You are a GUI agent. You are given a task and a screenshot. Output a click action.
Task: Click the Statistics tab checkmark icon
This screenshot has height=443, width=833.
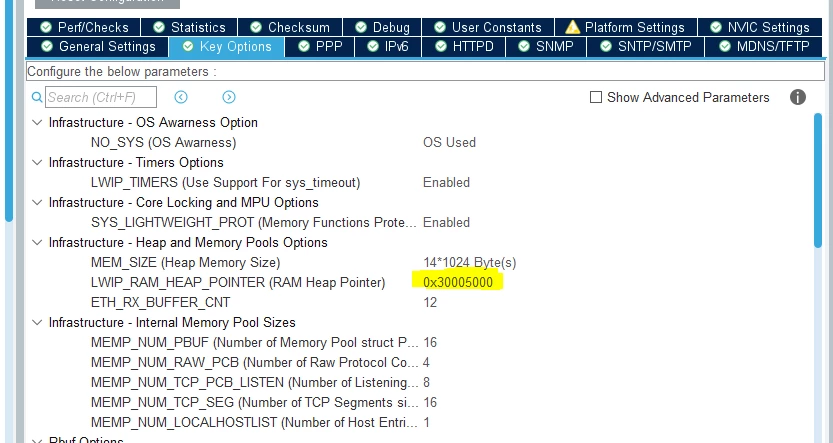[x=159, y=27]
